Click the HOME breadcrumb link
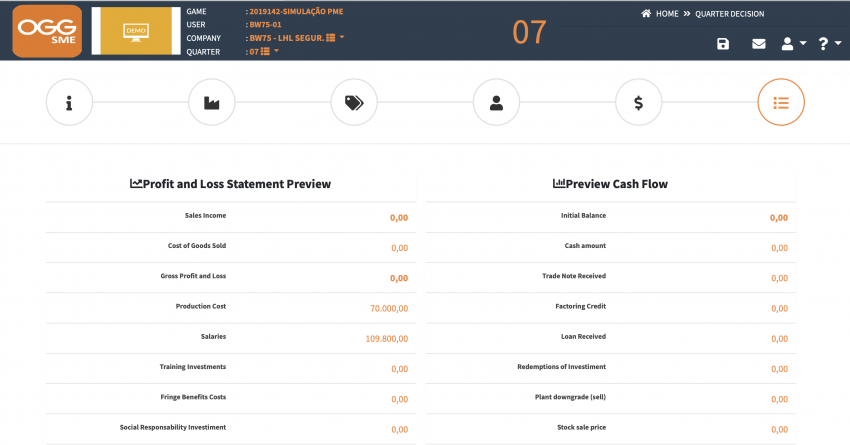This screenshot has height=445, width=850. (x=667, y=14)
